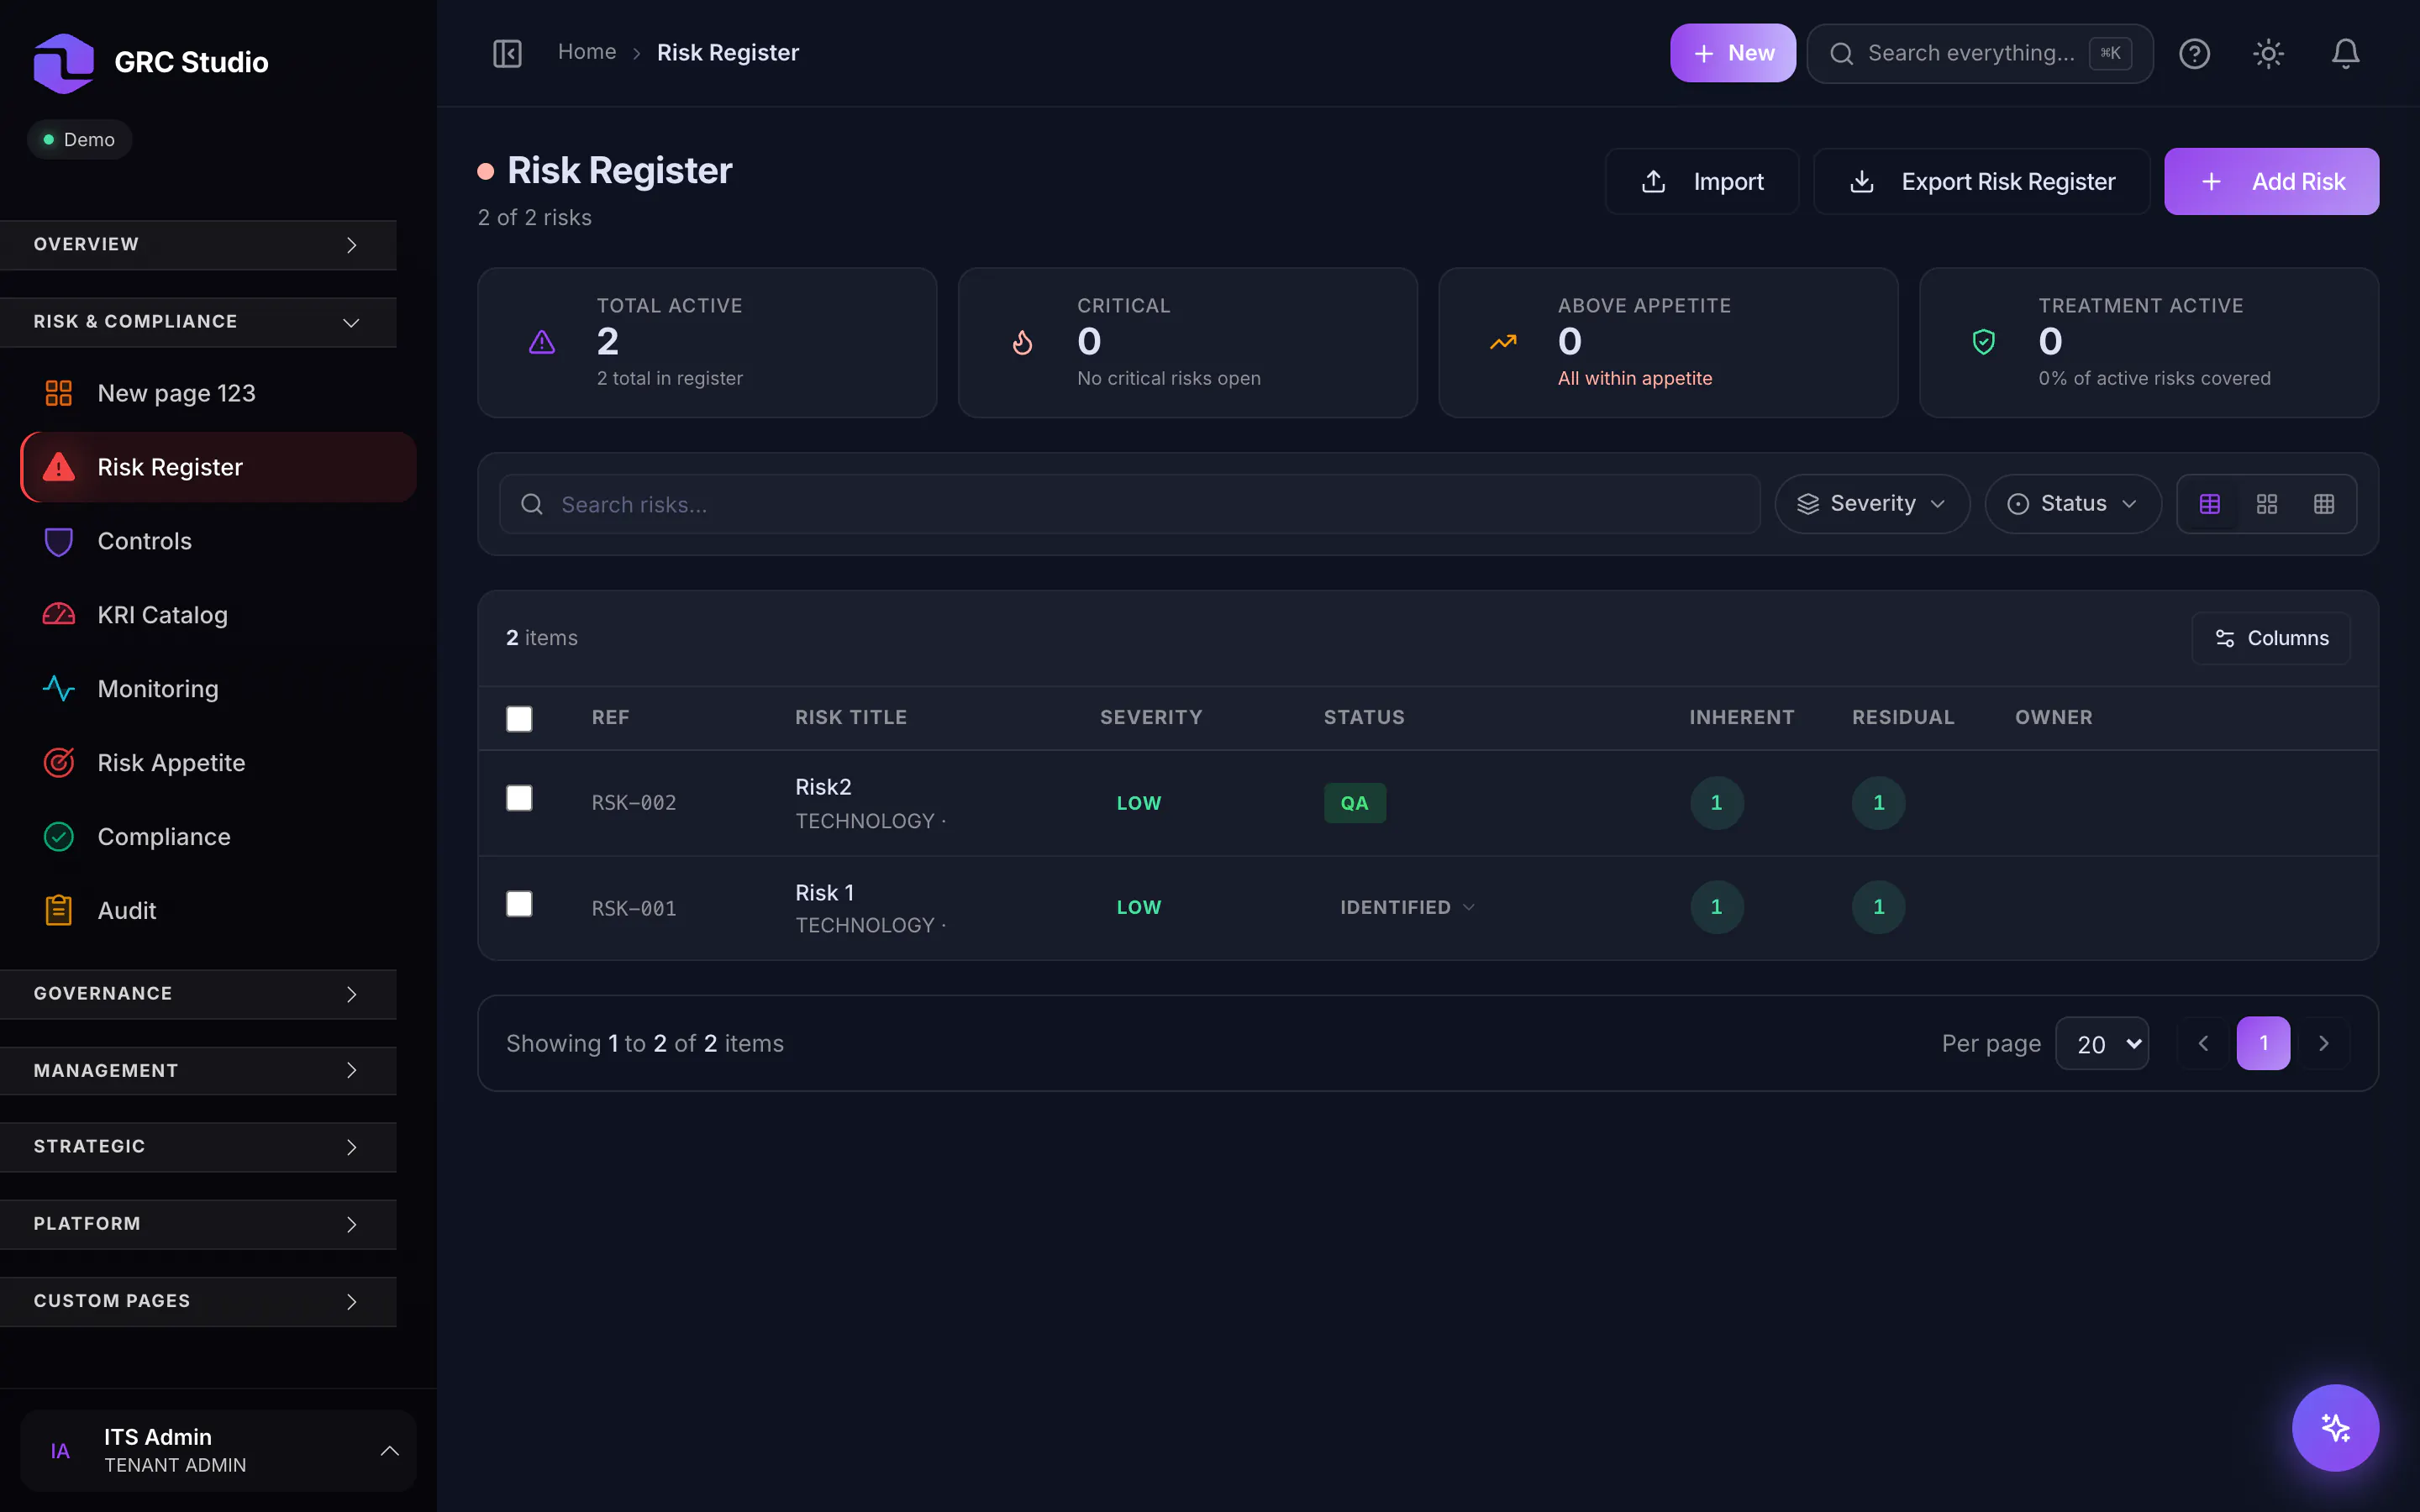Screen dimensions: 2420x1512
Task: Sort by the Owner column header
Action: [2053, 717]
